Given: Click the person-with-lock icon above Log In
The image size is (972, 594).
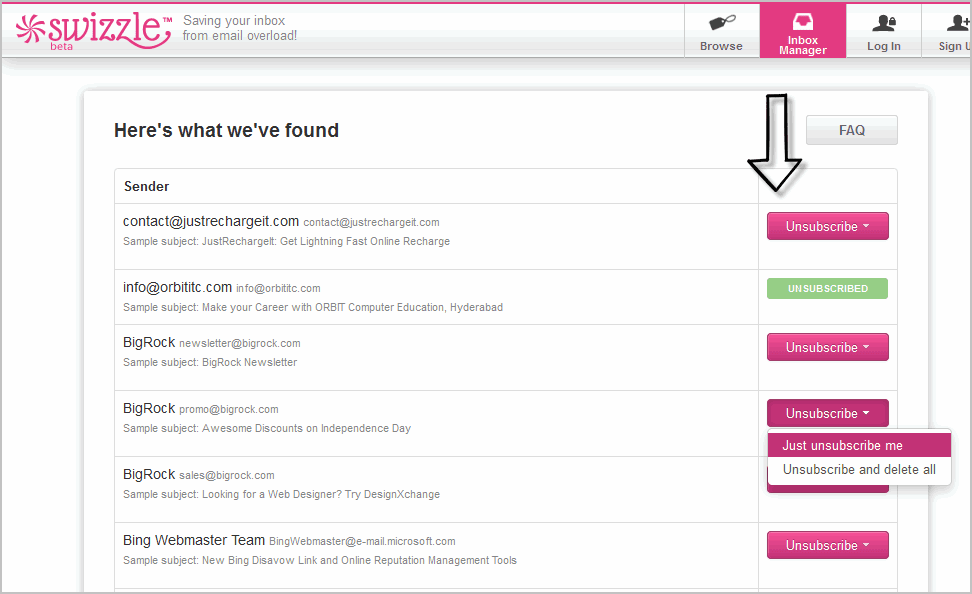Looking at the screenshot, I should 883,20.
